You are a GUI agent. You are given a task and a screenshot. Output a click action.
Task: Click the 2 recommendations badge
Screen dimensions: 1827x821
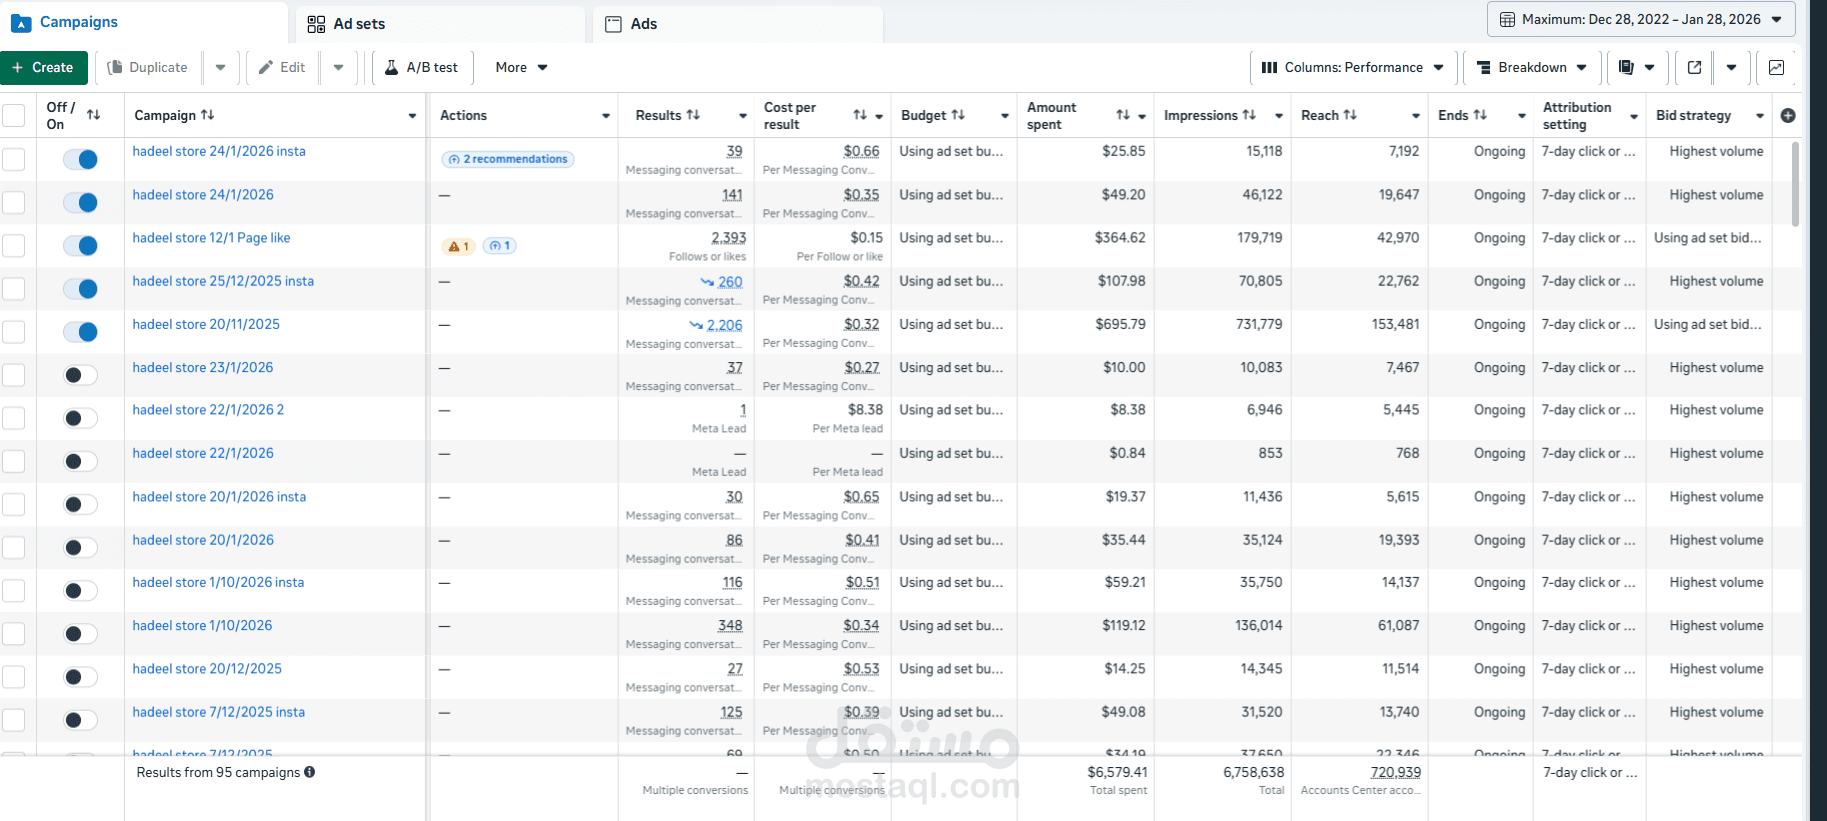508,159
